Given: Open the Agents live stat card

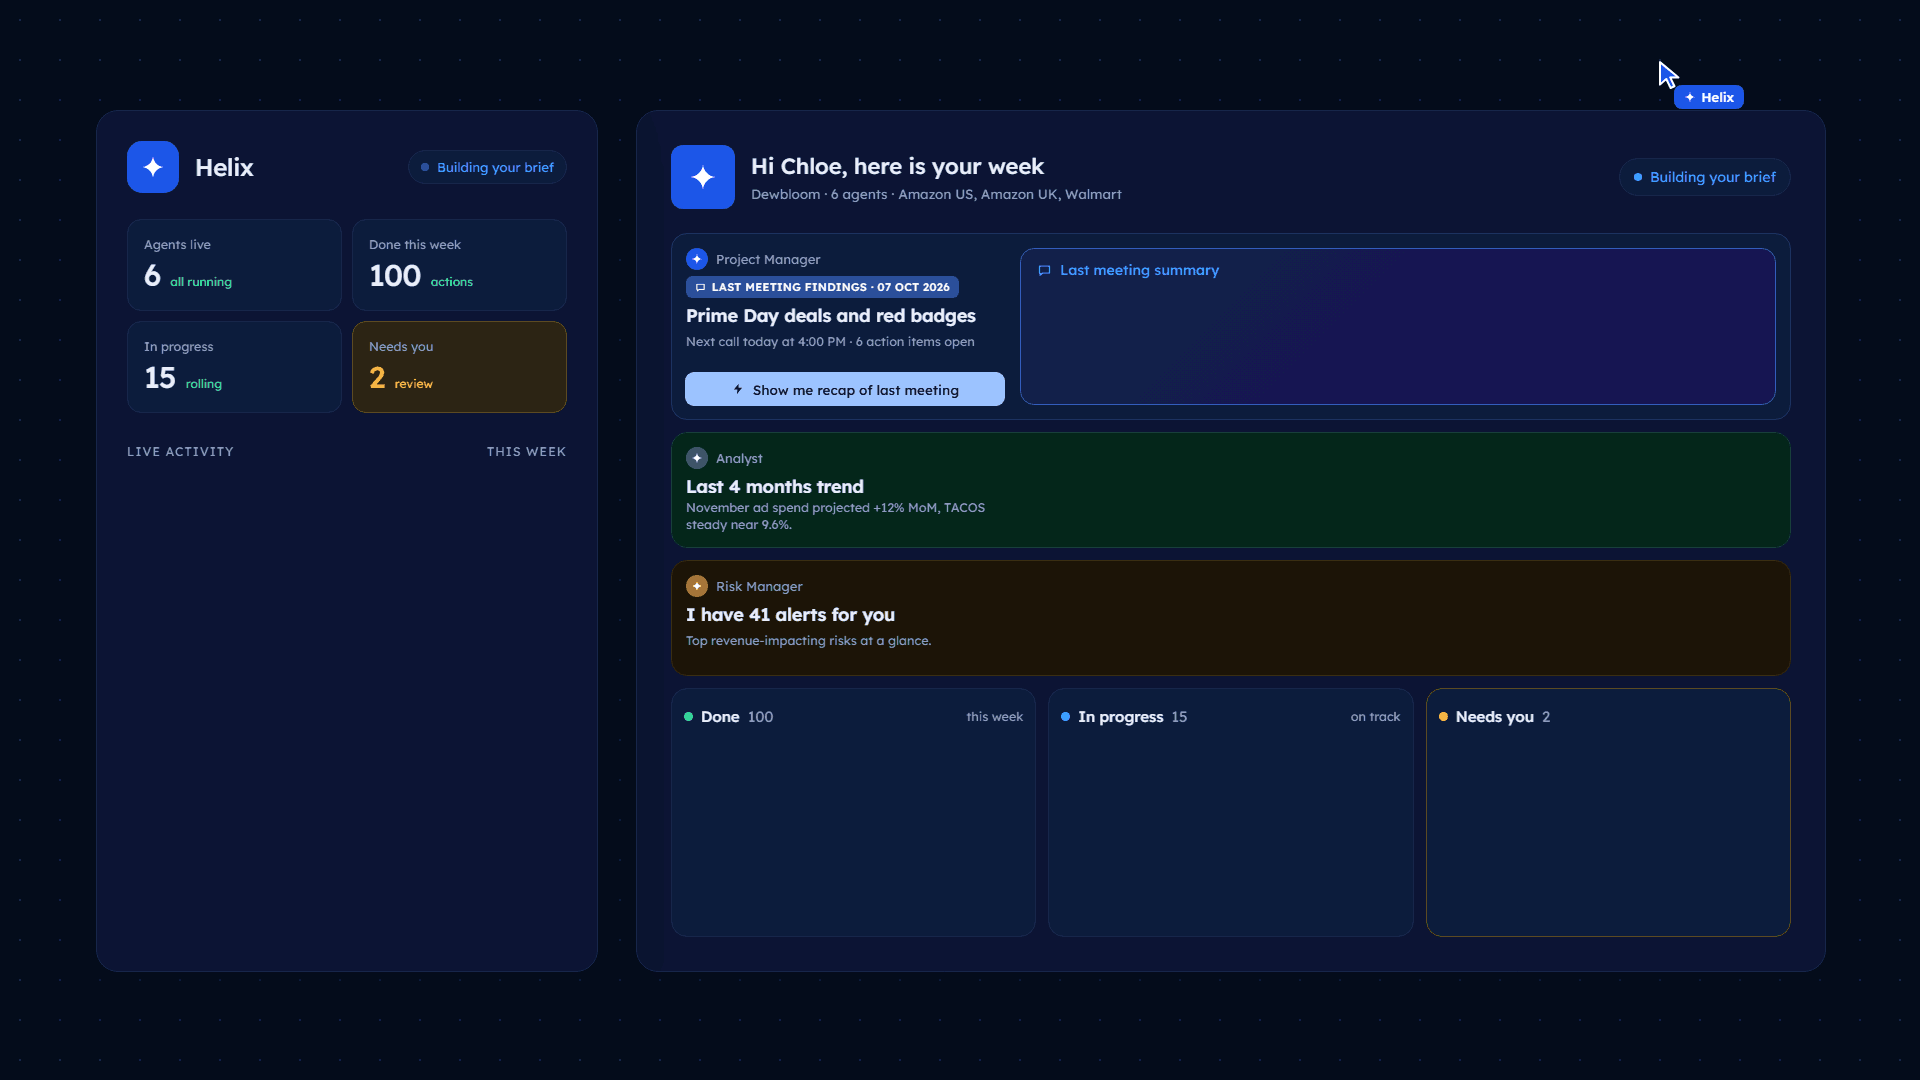Looking at the screenshot, I should pos(234,265).
